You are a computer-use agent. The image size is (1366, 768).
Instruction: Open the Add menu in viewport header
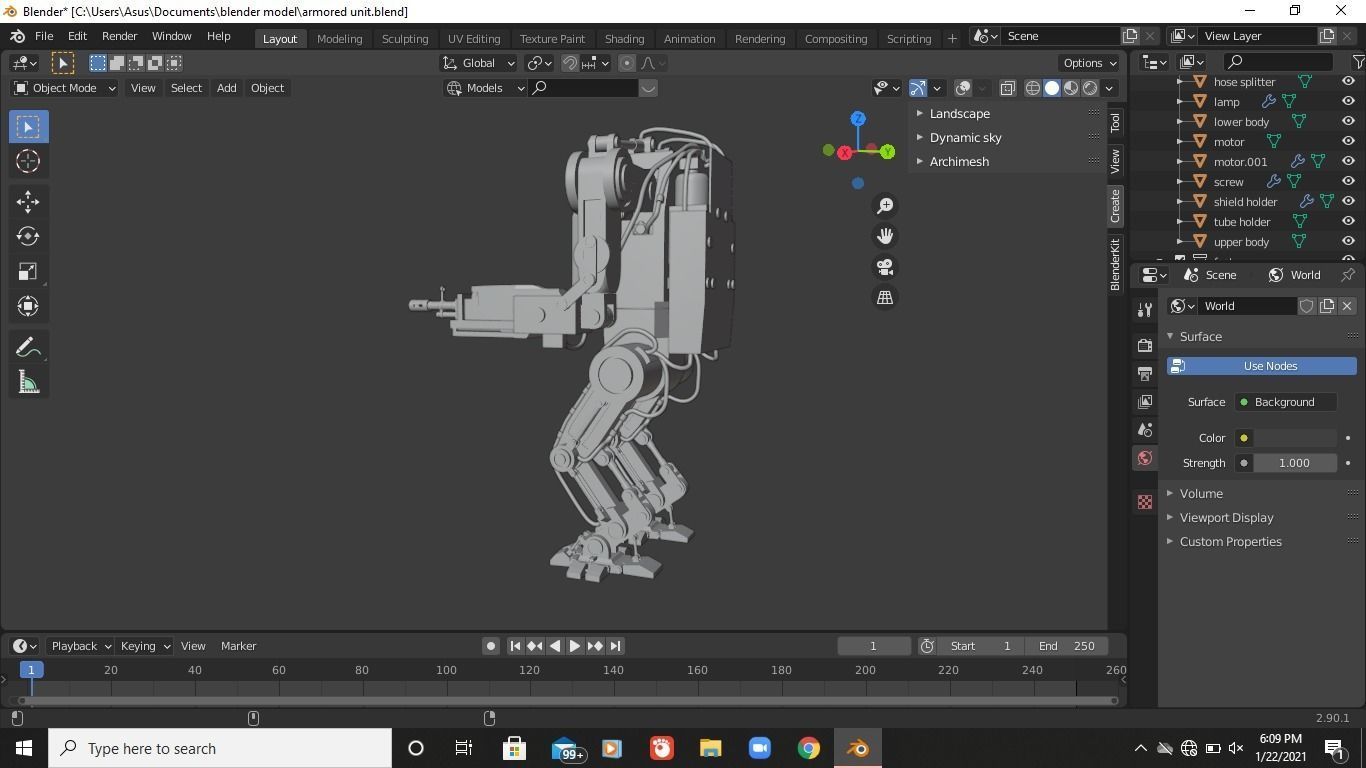(226, 88)
